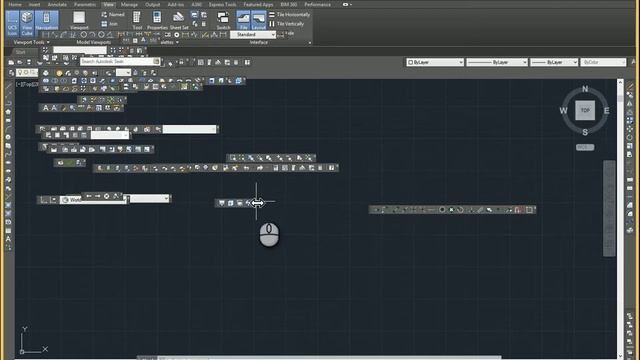Toggle the UCS Icon button
640x360 pixels.
pyautogui.click(x=12, y=23)
